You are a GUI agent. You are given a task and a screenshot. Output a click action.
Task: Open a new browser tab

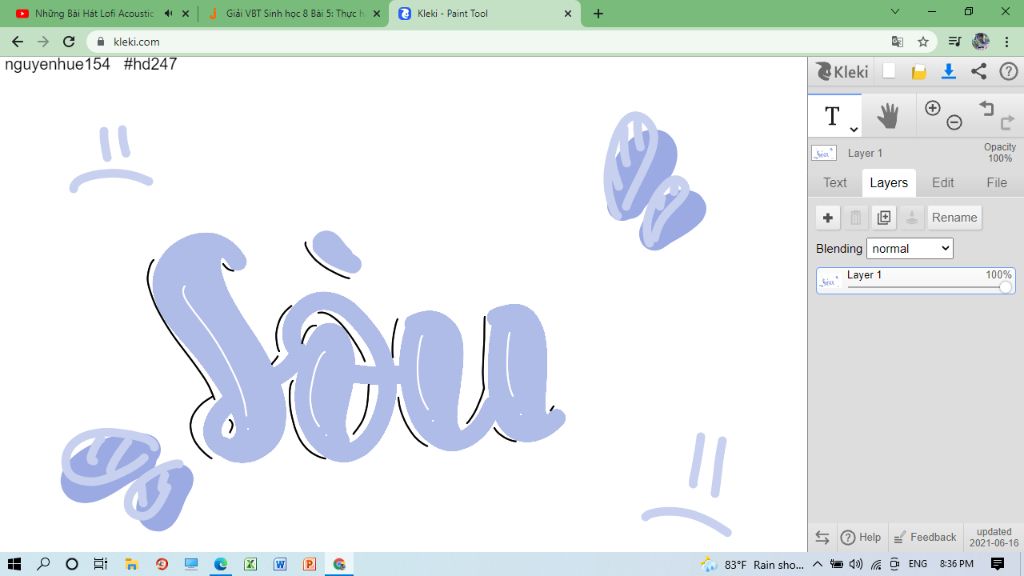(598, 13)
